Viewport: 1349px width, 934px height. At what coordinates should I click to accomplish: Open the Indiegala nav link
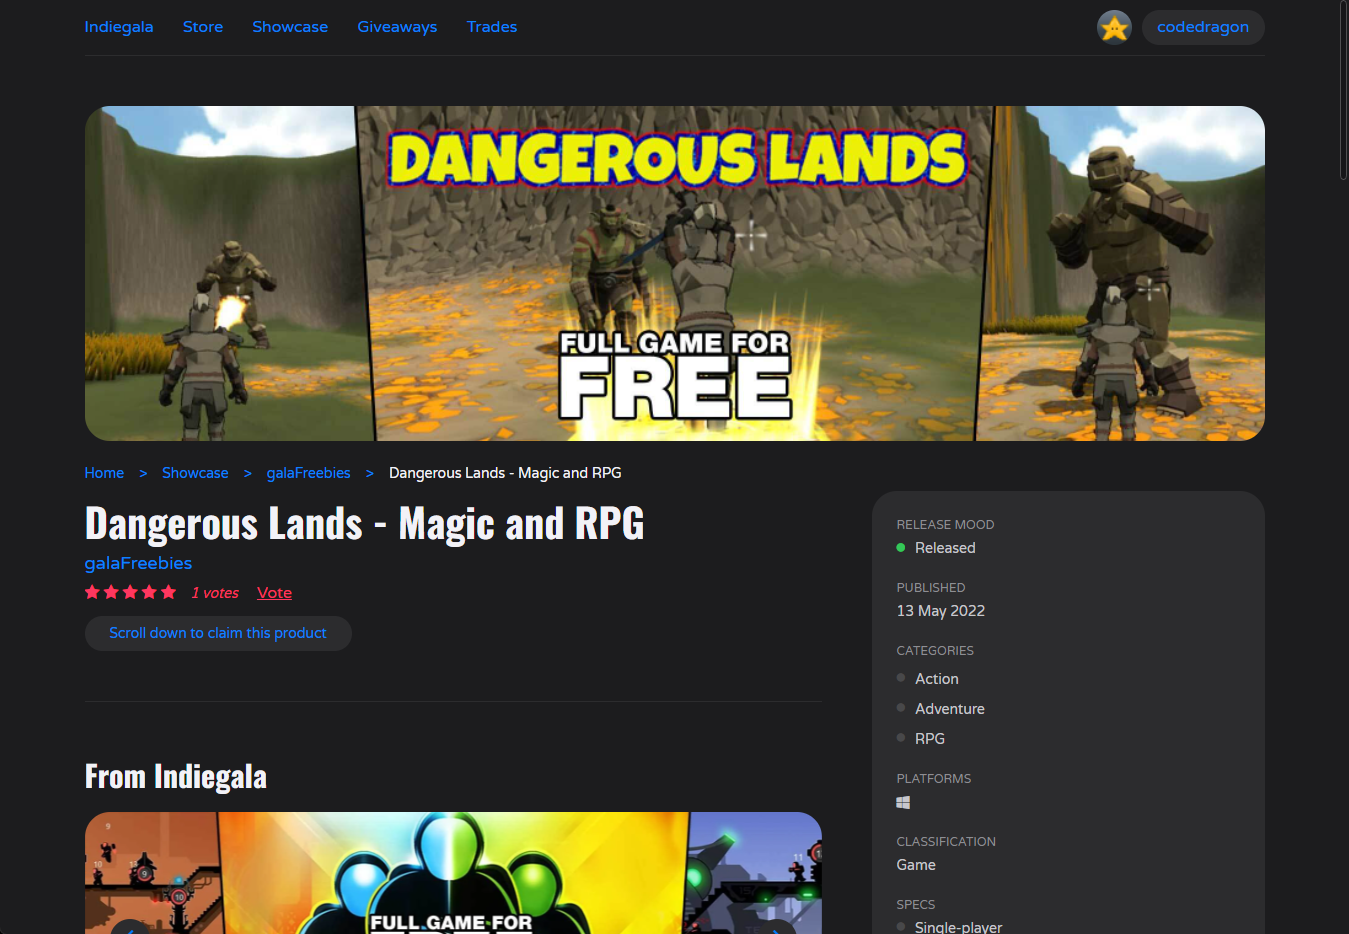pos(119,27)
